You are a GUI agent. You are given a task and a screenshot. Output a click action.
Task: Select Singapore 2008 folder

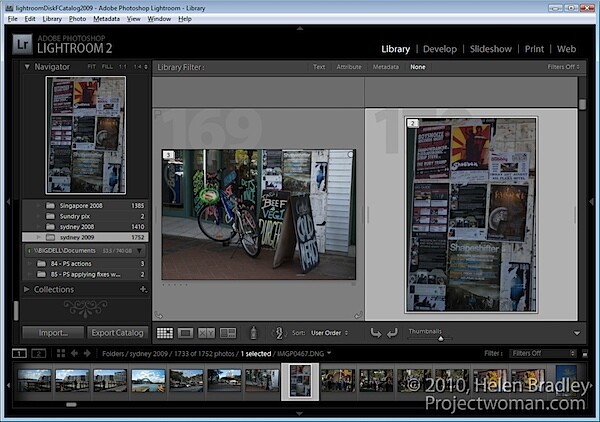click(86, 205)
